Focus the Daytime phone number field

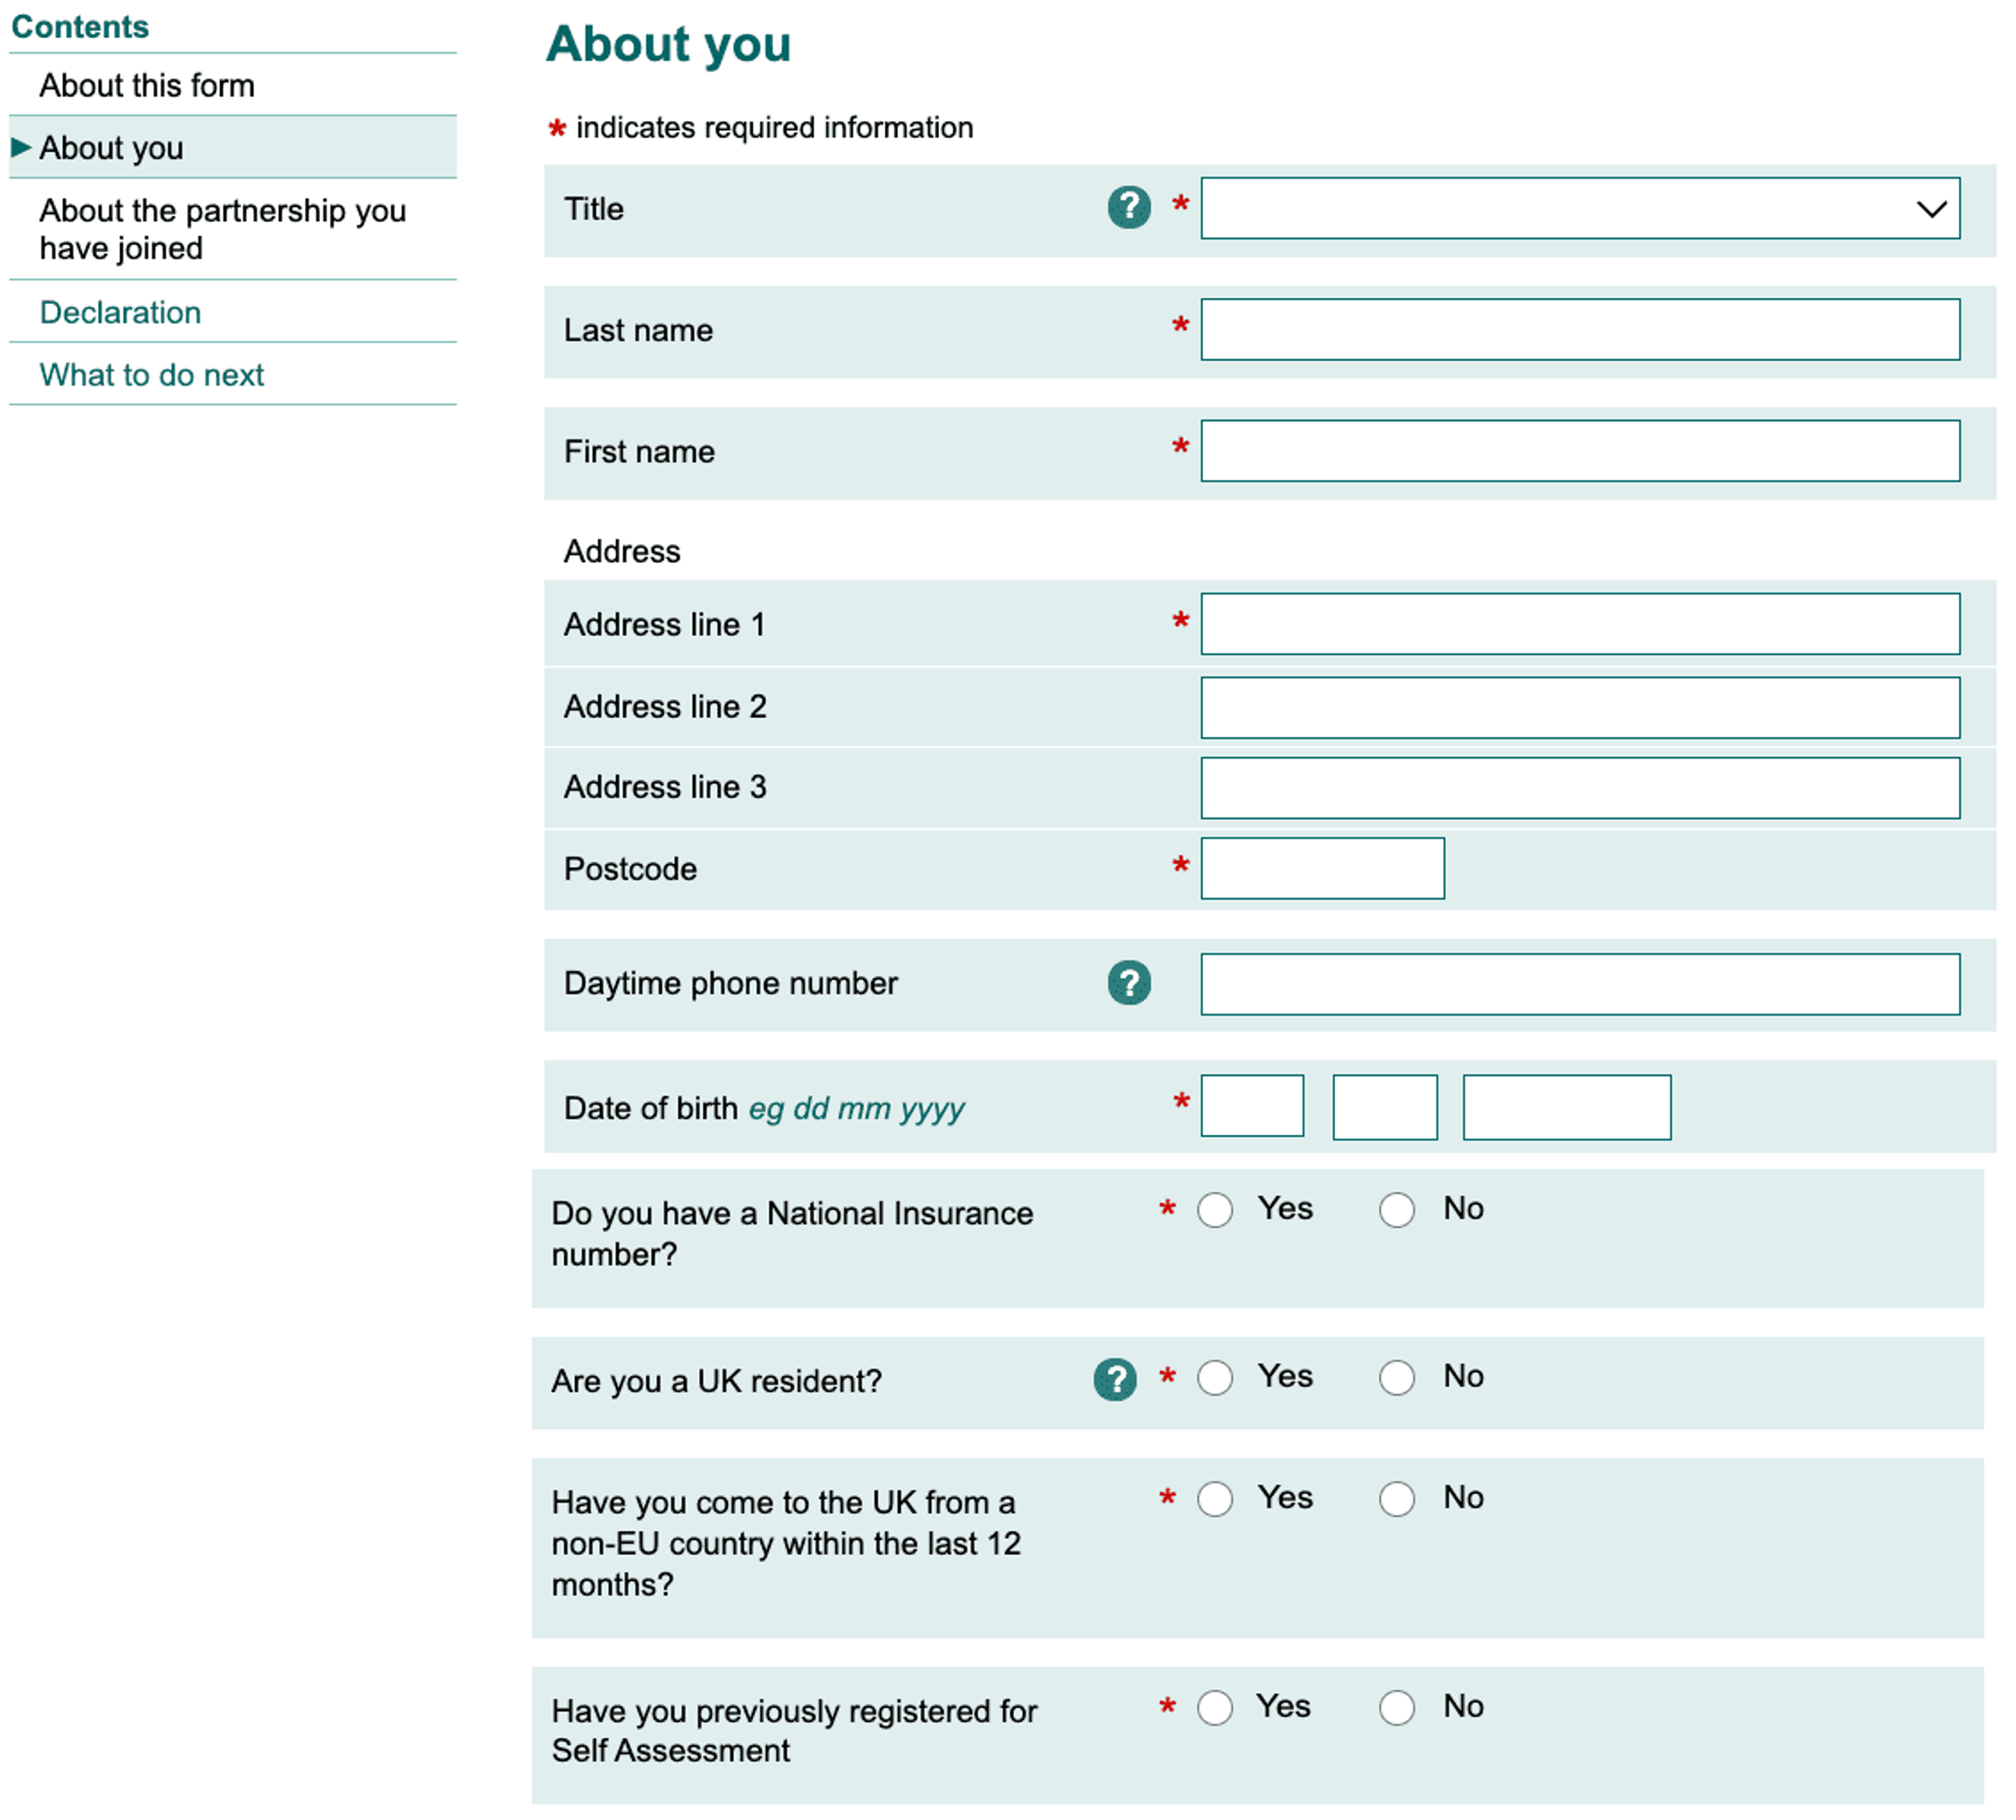1580,984
